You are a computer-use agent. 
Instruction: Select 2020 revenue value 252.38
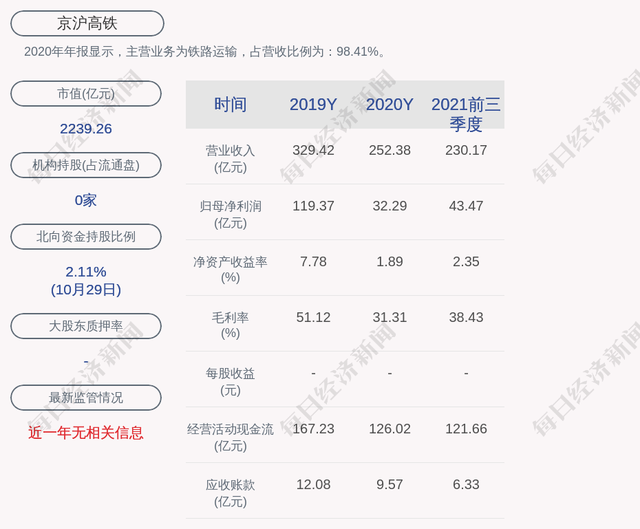coord(389,151)
